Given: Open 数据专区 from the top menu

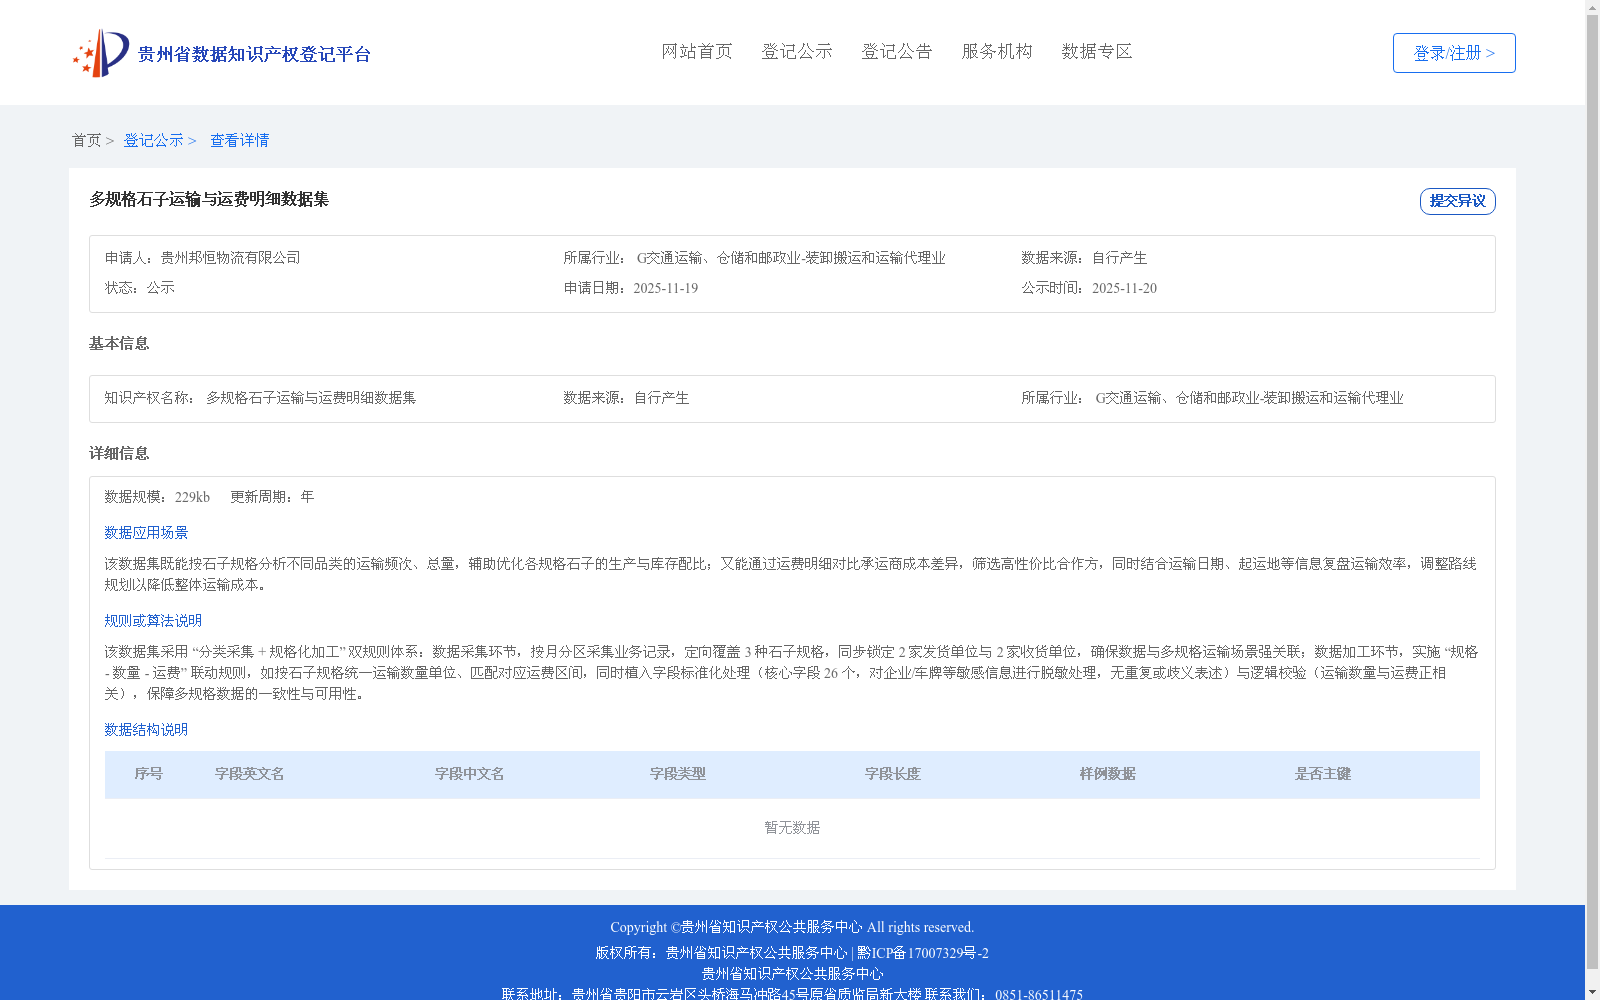Looking at the screenshot, I should click(x=1097, y=51).
